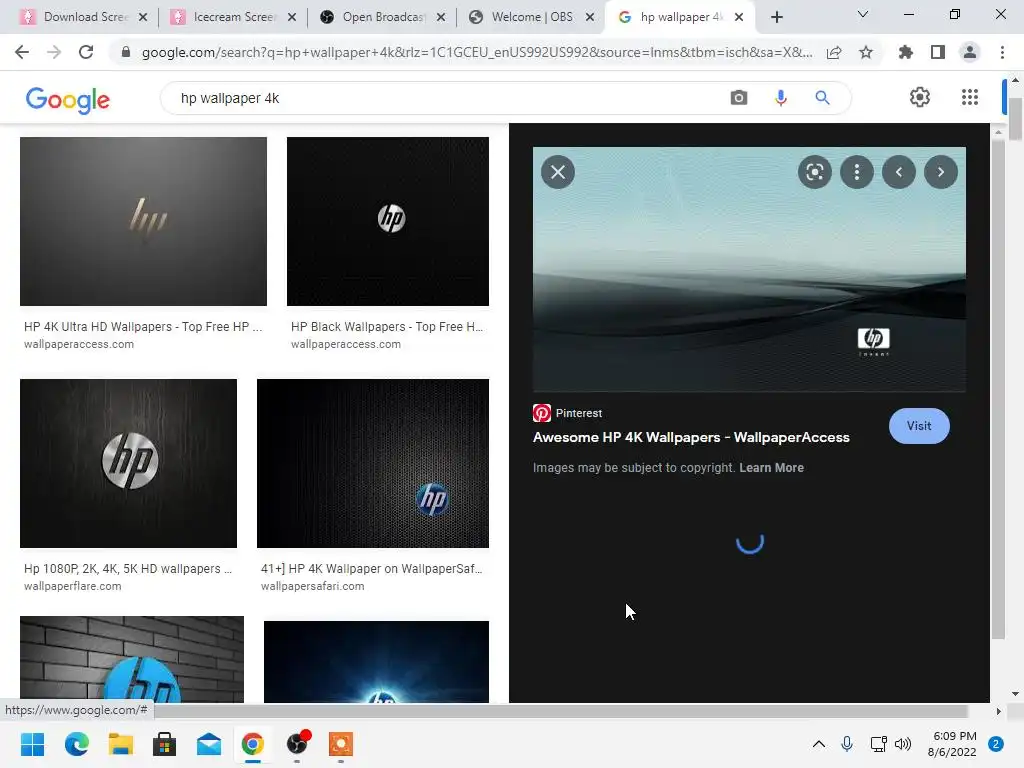Open Google quick settings gear
This screenshot has height=768, width=1024.
click(x=920, y=97)
